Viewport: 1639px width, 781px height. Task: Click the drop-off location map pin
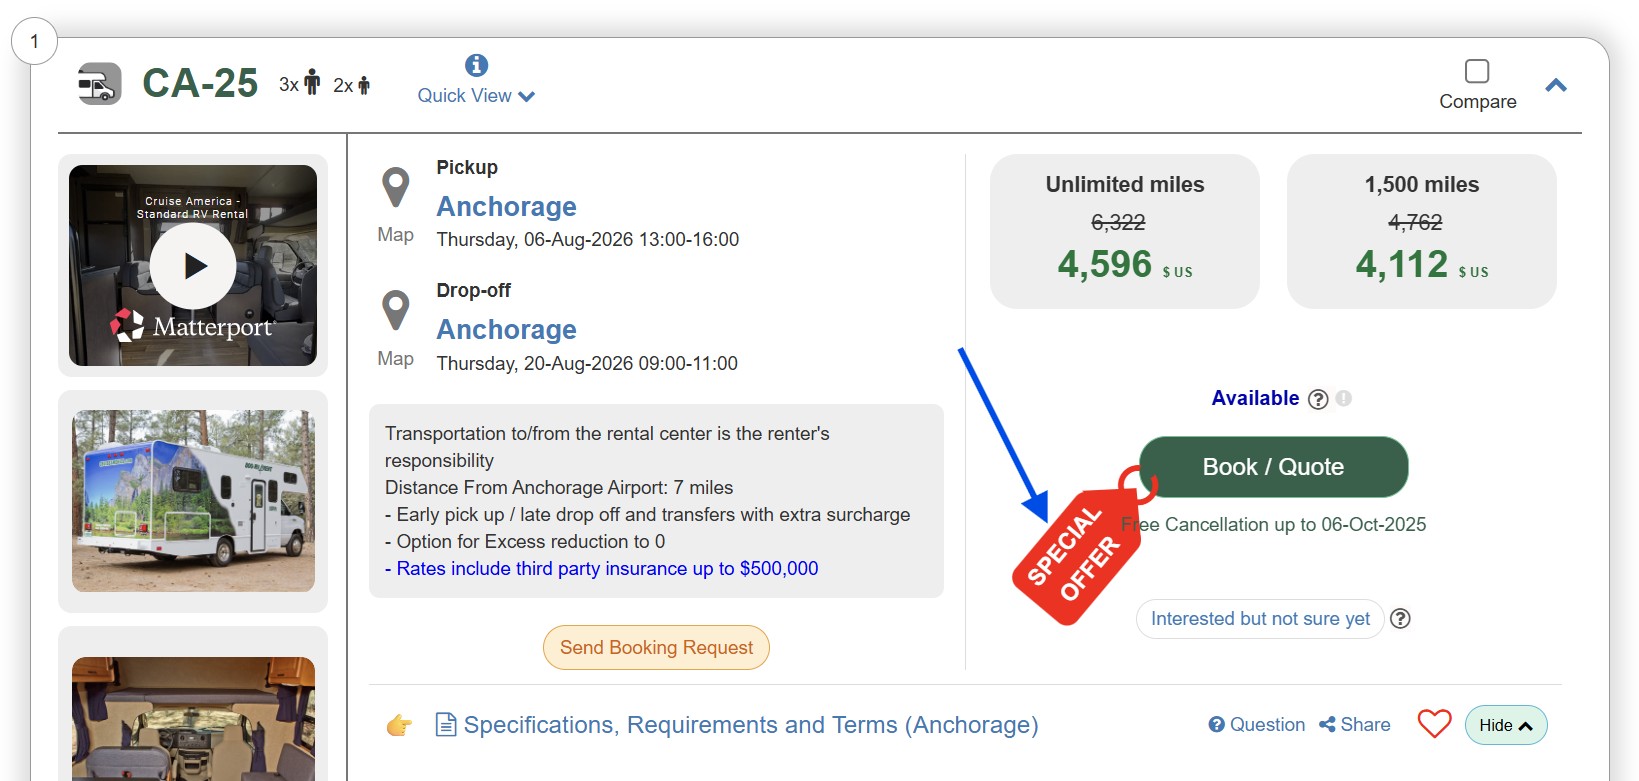click(396, 311)
